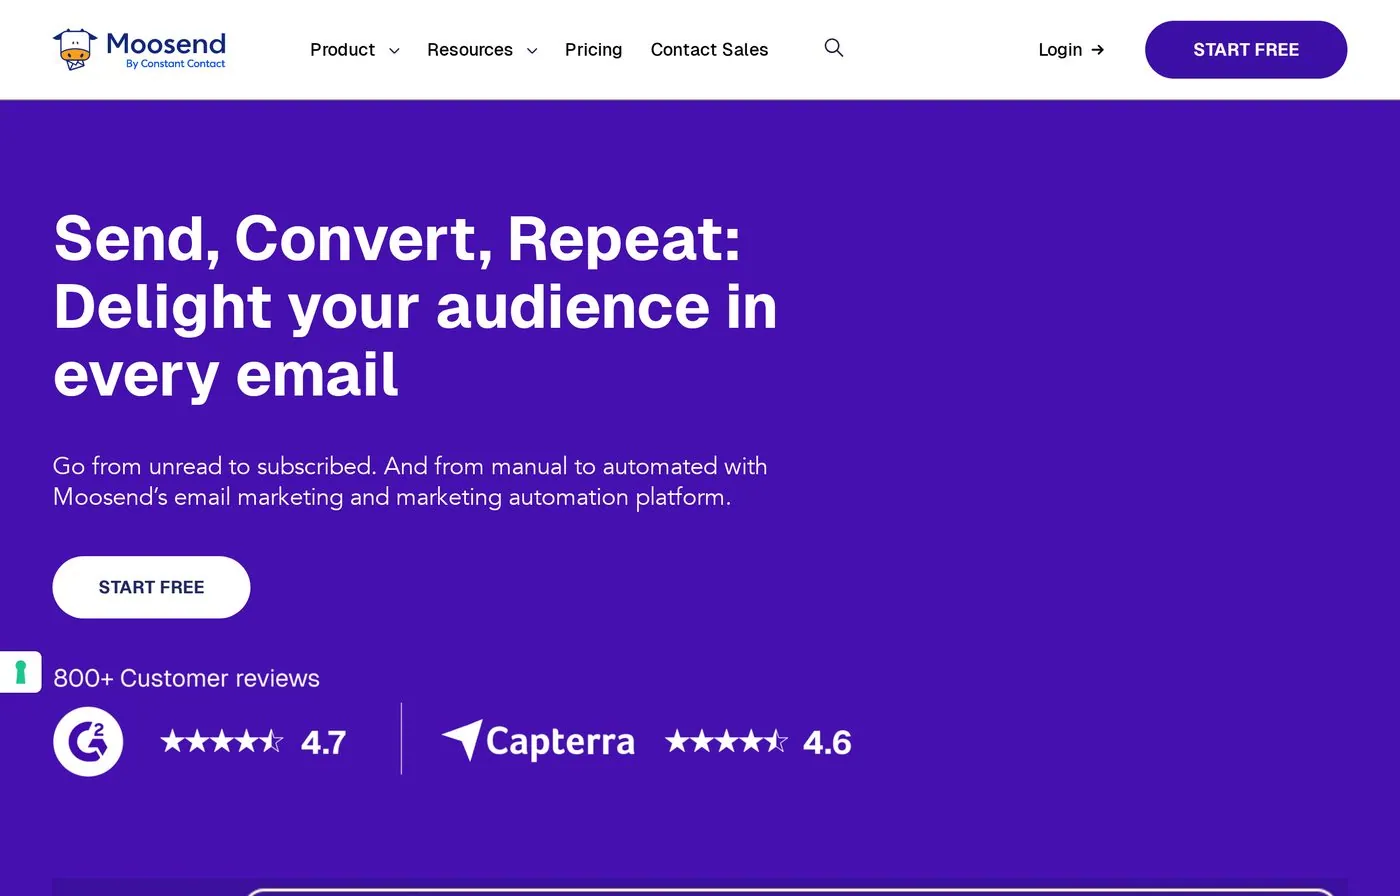Expand the Product menu chevron
1400x896 pixels.
tap(394, 51)
